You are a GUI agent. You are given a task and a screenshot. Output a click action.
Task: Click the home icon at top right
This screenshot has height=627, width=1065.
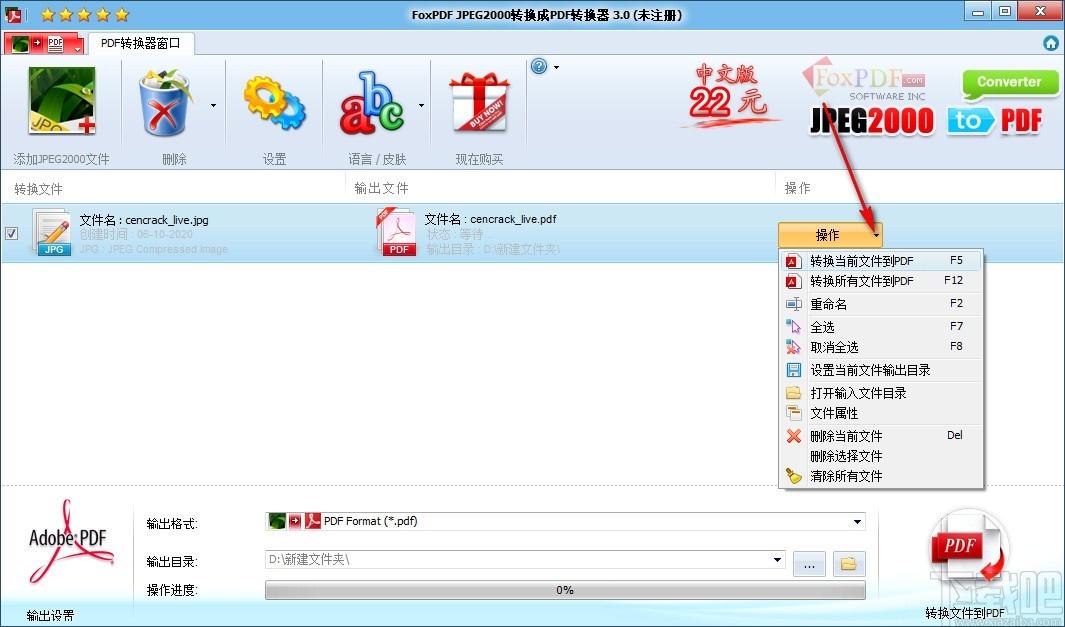tap(1051, 43)
